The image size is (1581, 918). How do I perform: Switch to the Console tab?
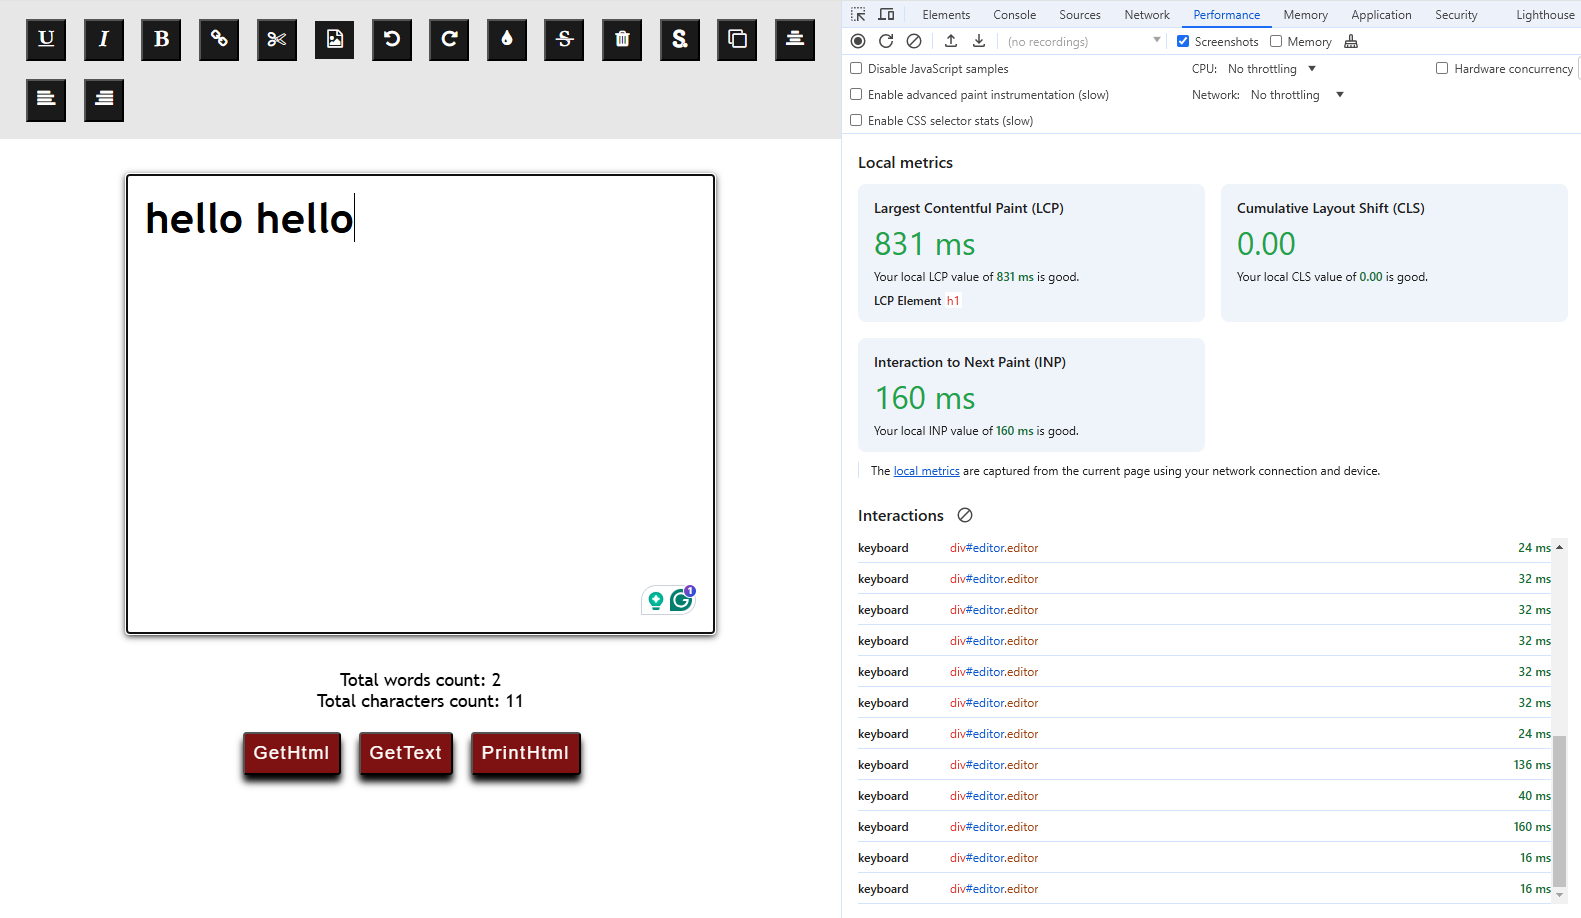point(1014,14)
